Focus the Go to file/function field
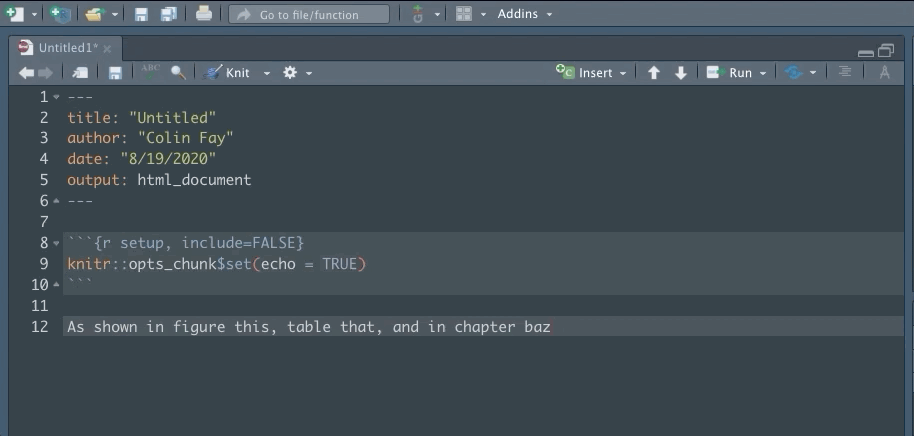The width and height of the screenshot is (914, 436). (309, 15)
